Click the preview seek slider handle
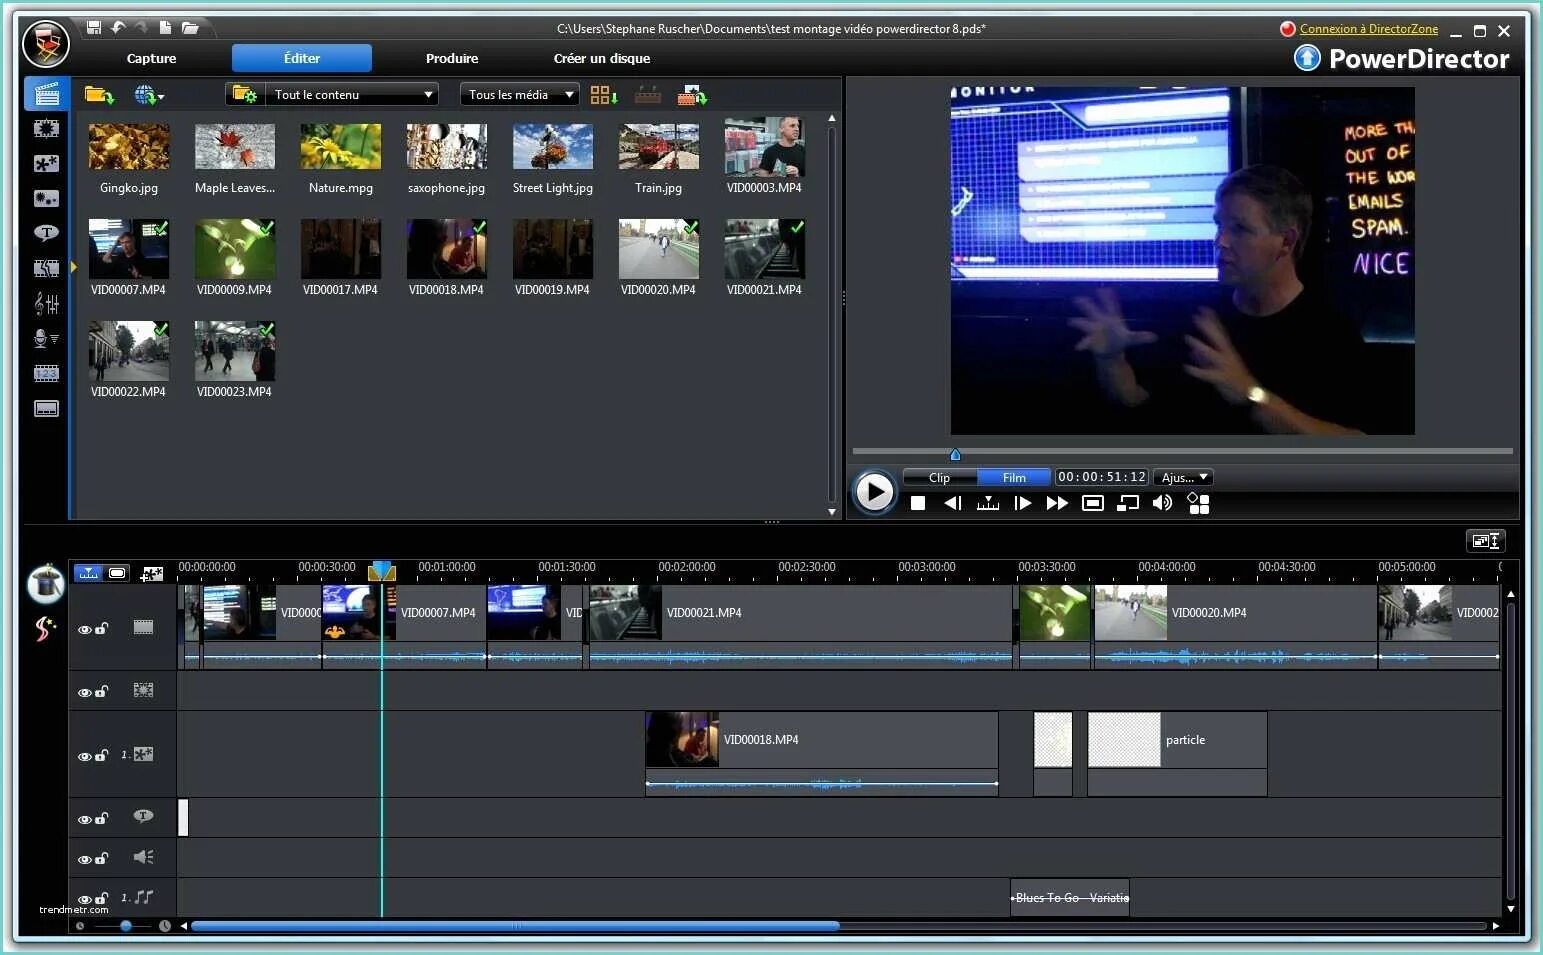The height and width of the screenshot is (955, 1543). pos(955,454)
